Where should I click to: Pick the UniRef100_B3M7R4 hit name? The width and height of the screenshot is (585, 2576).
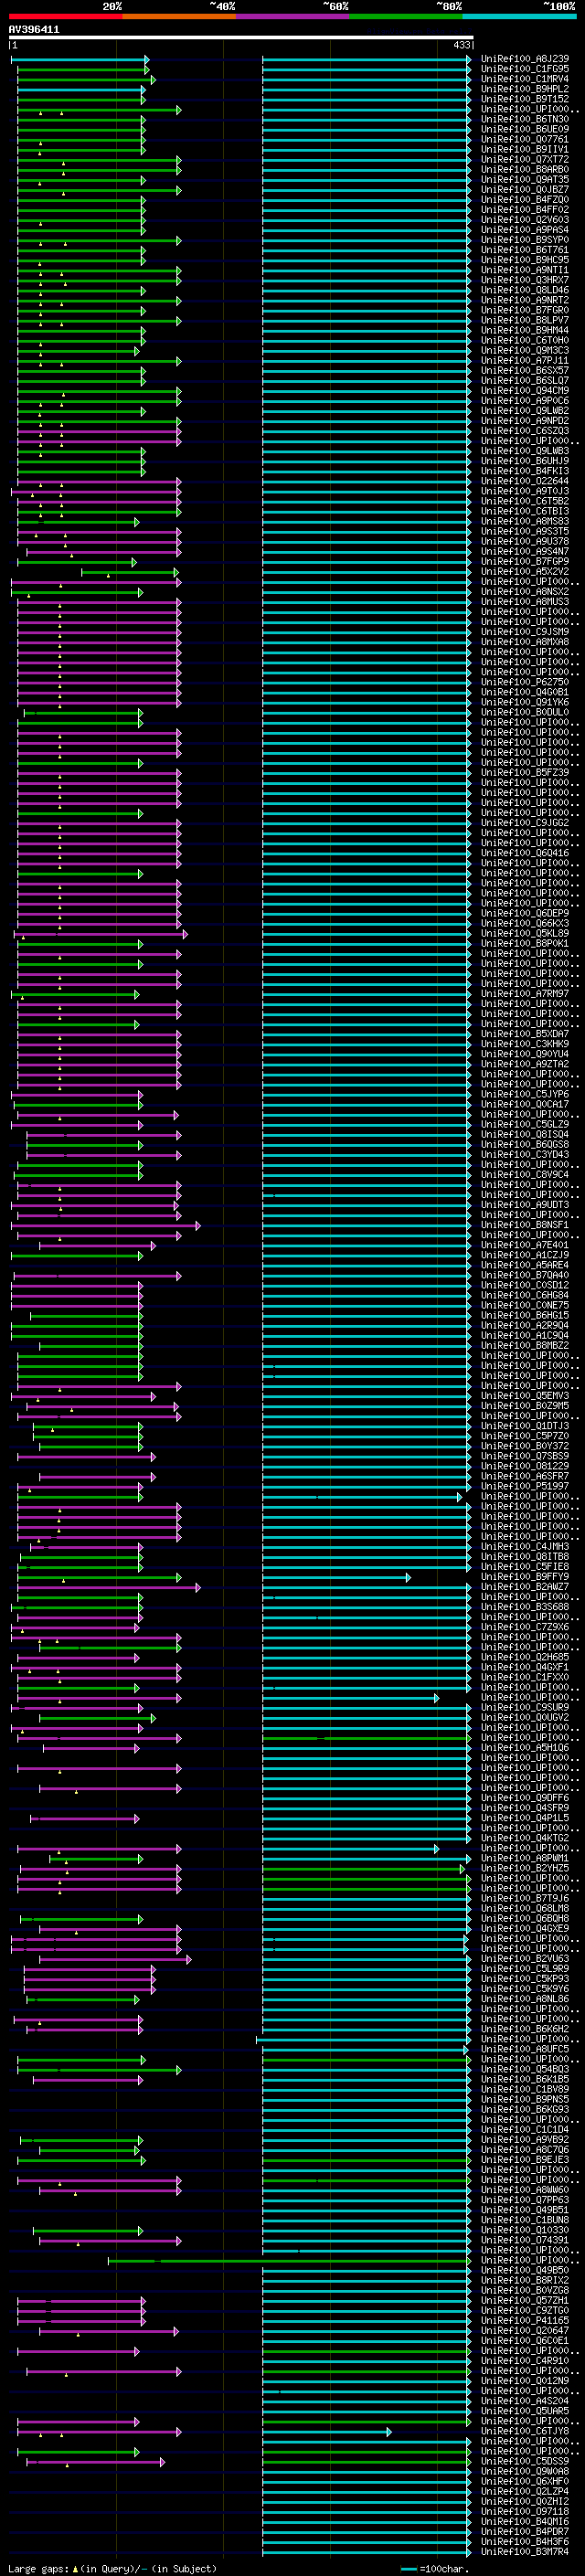525,2551
